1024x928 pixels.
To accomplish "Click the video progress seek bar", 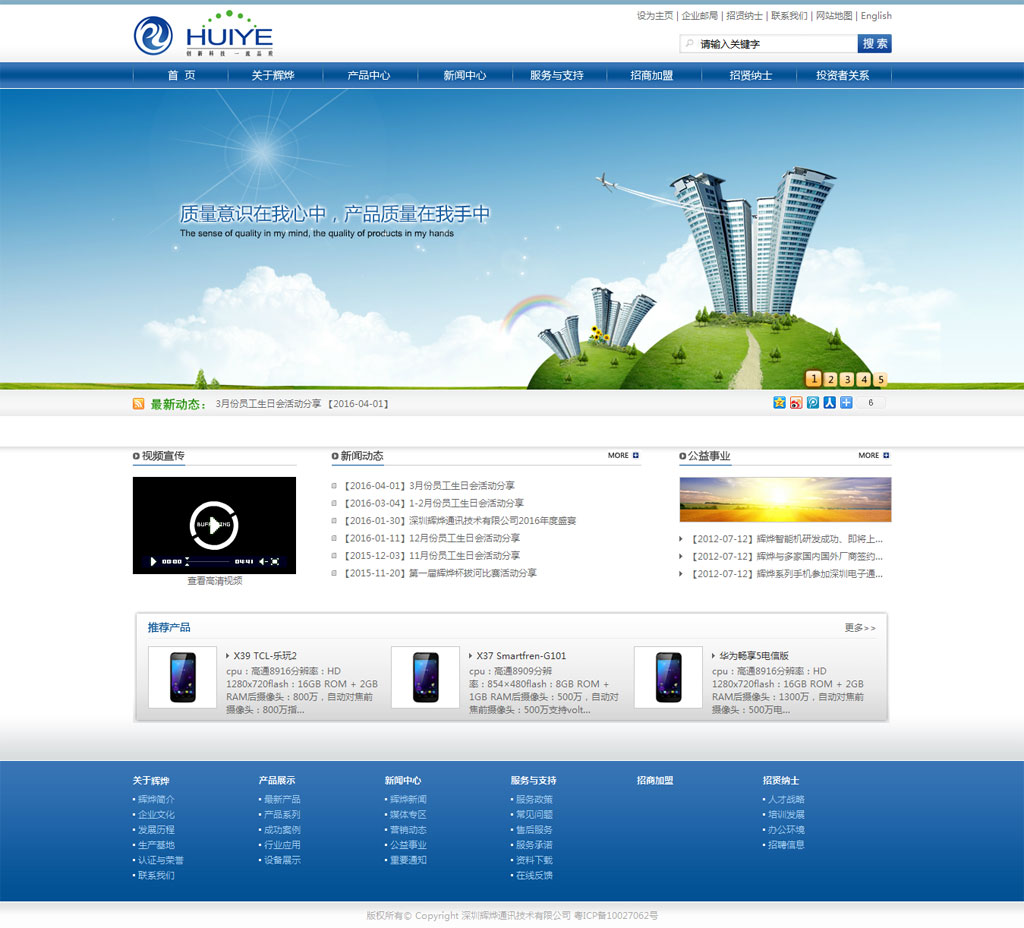I will point(210,562).
